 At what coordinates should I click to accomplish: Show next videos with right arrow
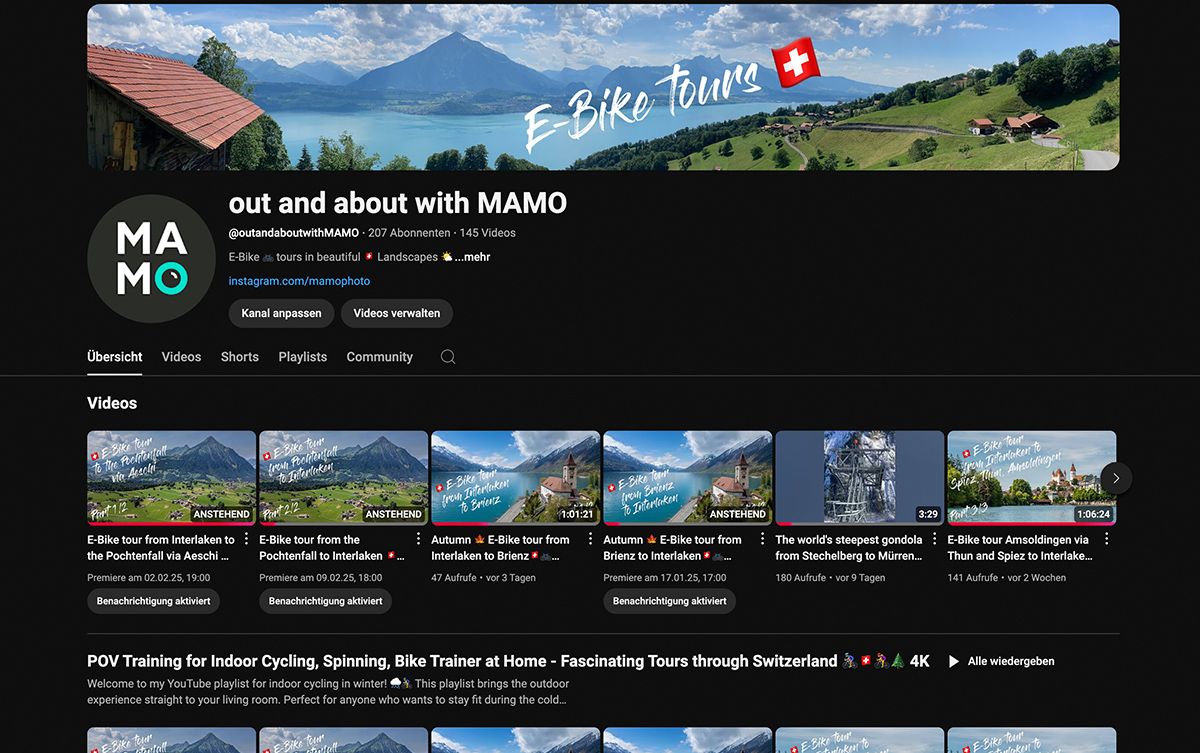click(1116, 478)
